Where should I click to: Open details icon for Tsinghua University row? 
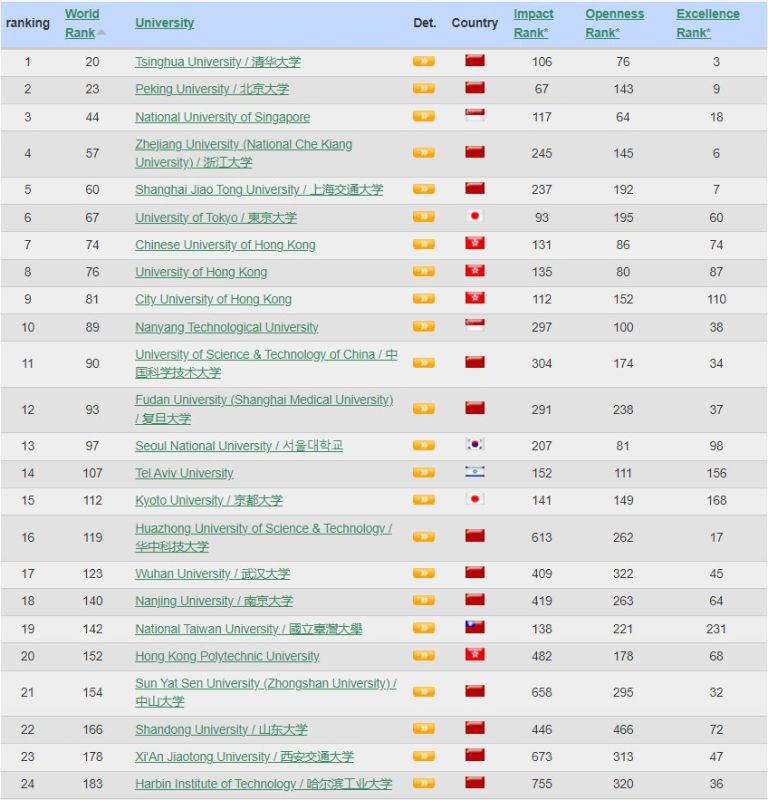[424, 61]
